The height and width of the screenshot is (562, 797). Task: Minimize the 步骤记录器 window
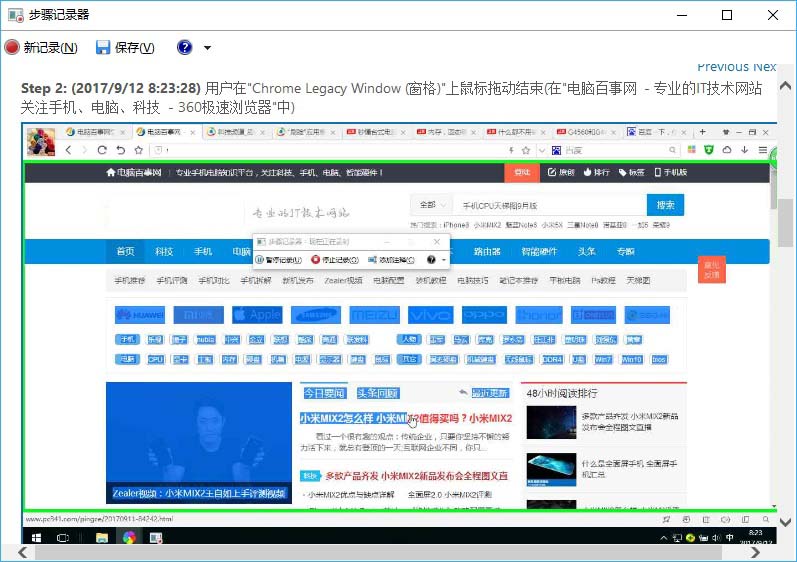tap(682, 15)
